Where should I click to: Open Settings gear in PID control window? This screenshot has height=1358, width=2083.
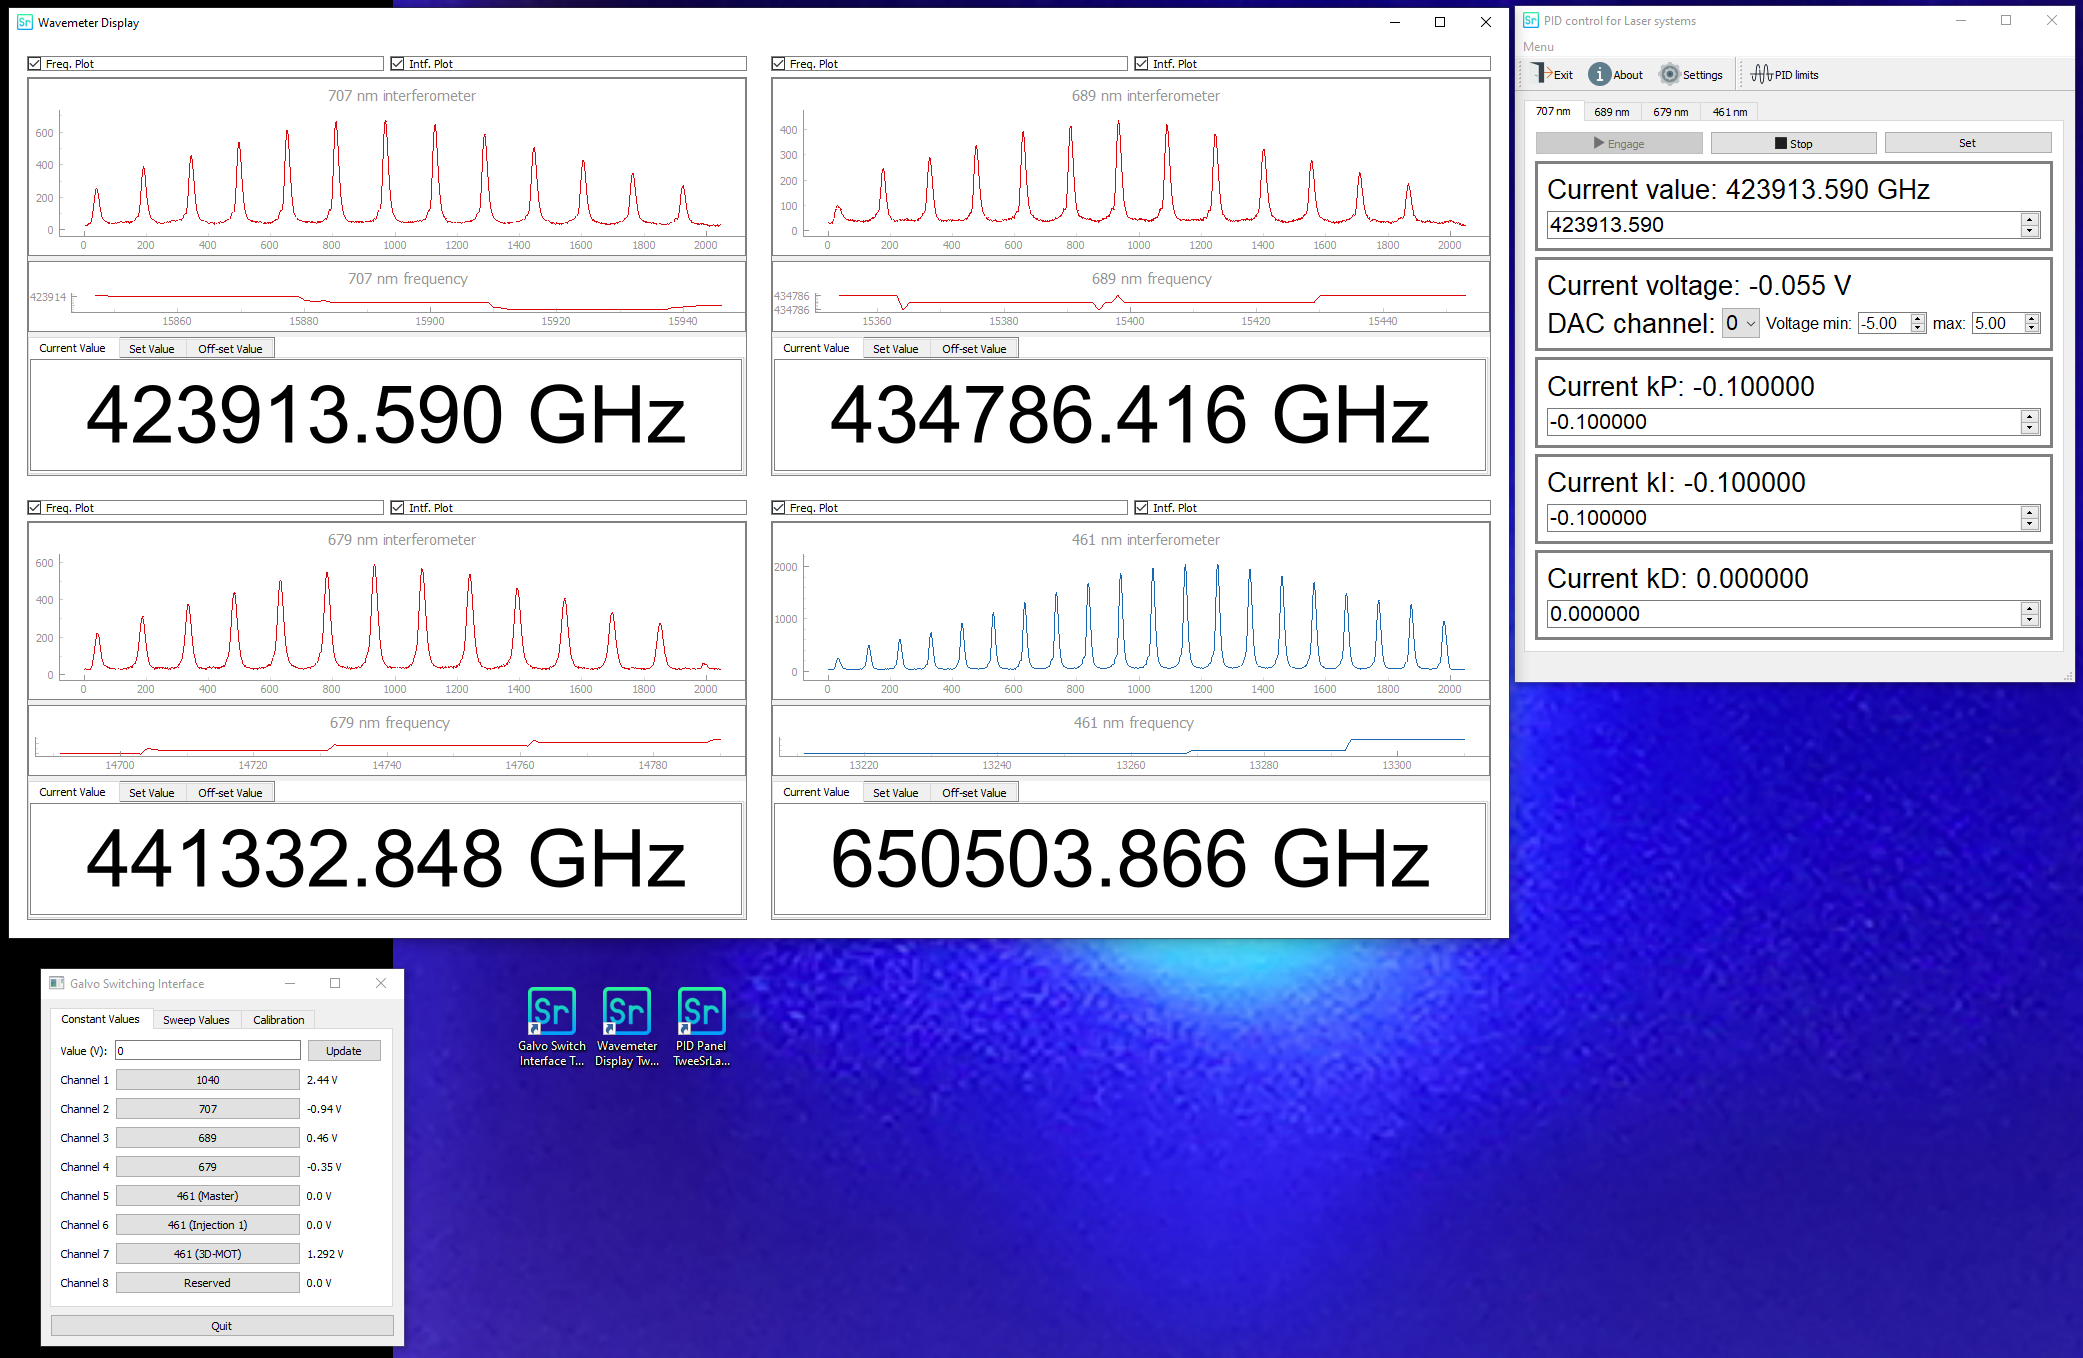pos(1669,74)
